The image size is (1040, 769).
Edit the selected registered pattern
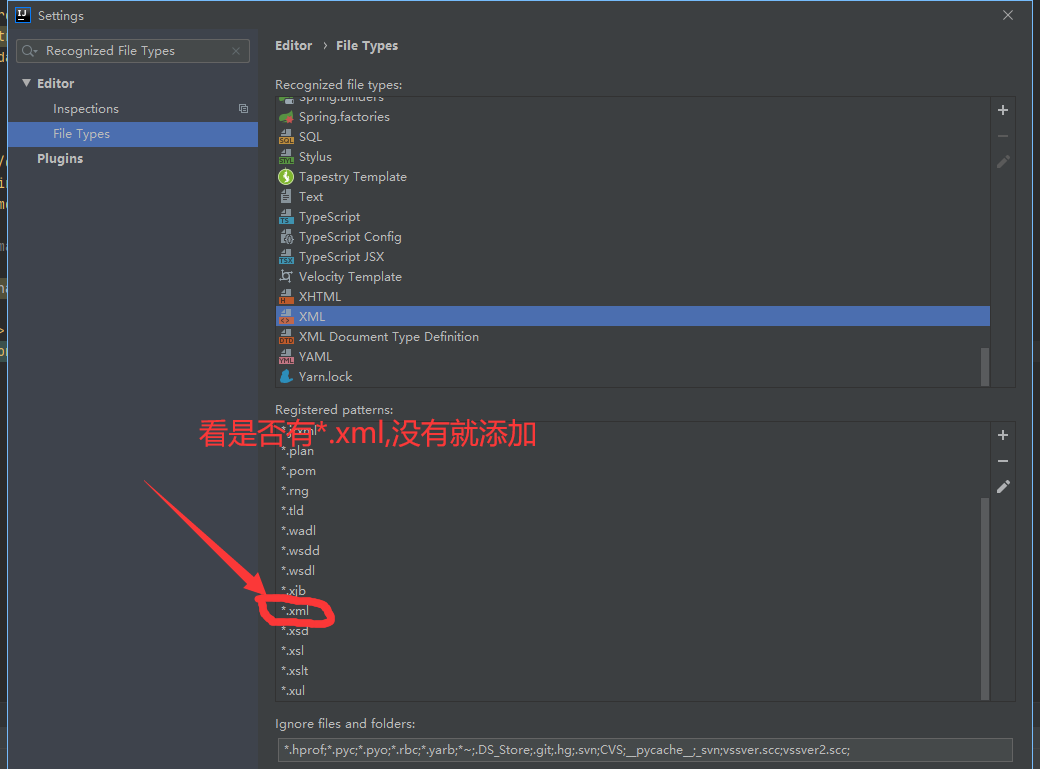pyautogui.click(x=1003, y=486)
